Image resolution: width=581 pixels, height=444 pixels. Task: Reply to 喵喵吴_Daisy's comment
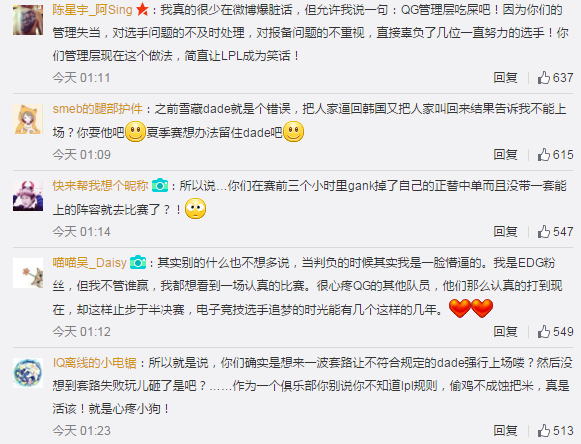505,331
